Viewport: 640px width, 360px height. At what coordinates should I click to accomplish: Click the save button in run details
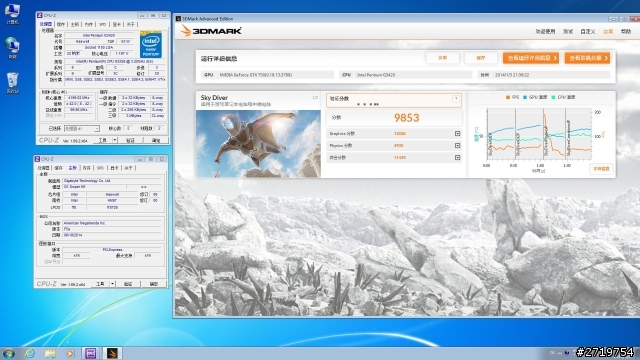pos(481,58)
